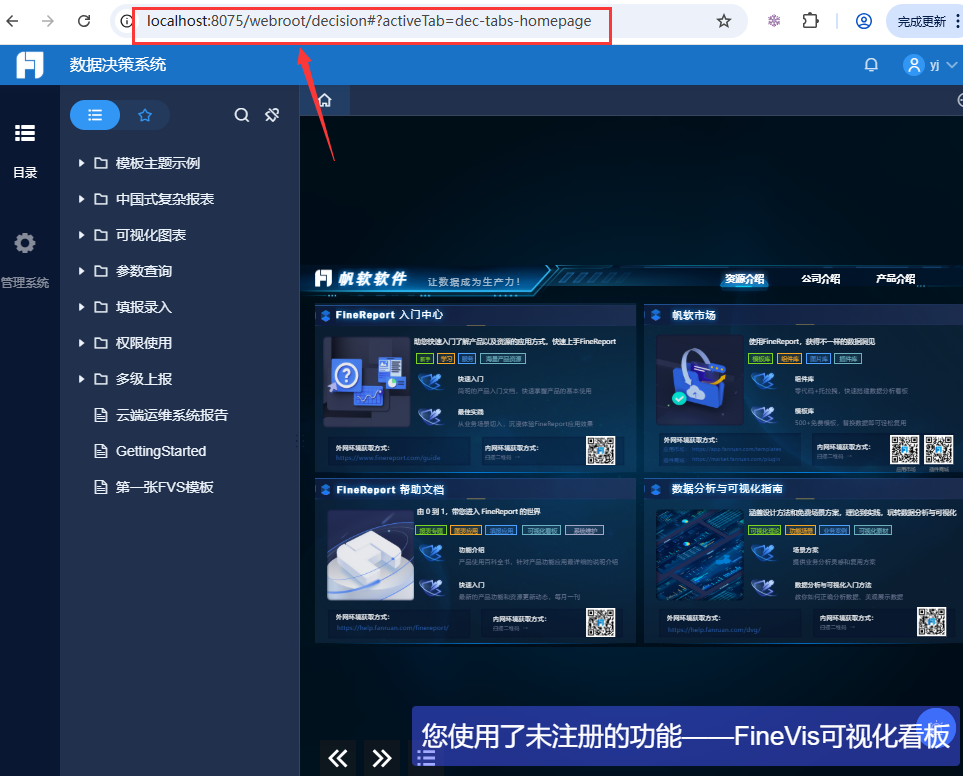
Task: Open the browser extensions puzzle icon
Action: click(x=811, y=21)
